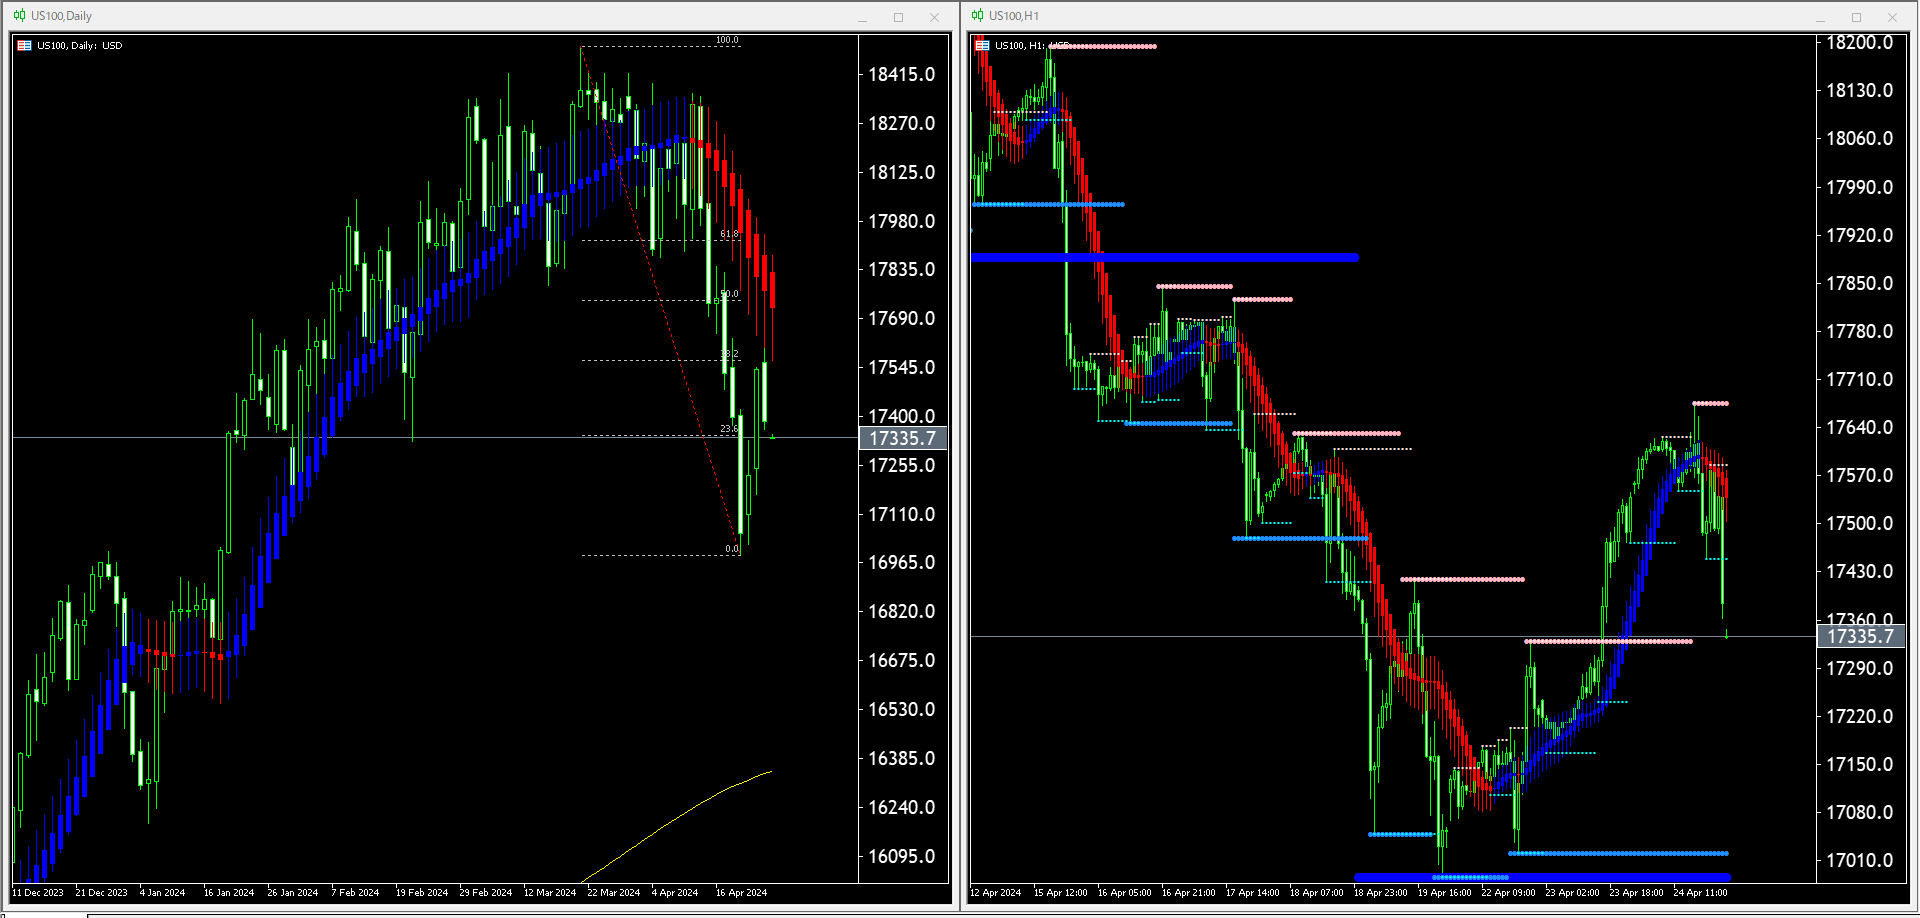Click the 17920.0 price label in H1 chart
1920x918 pixels.
[1860, 235]
